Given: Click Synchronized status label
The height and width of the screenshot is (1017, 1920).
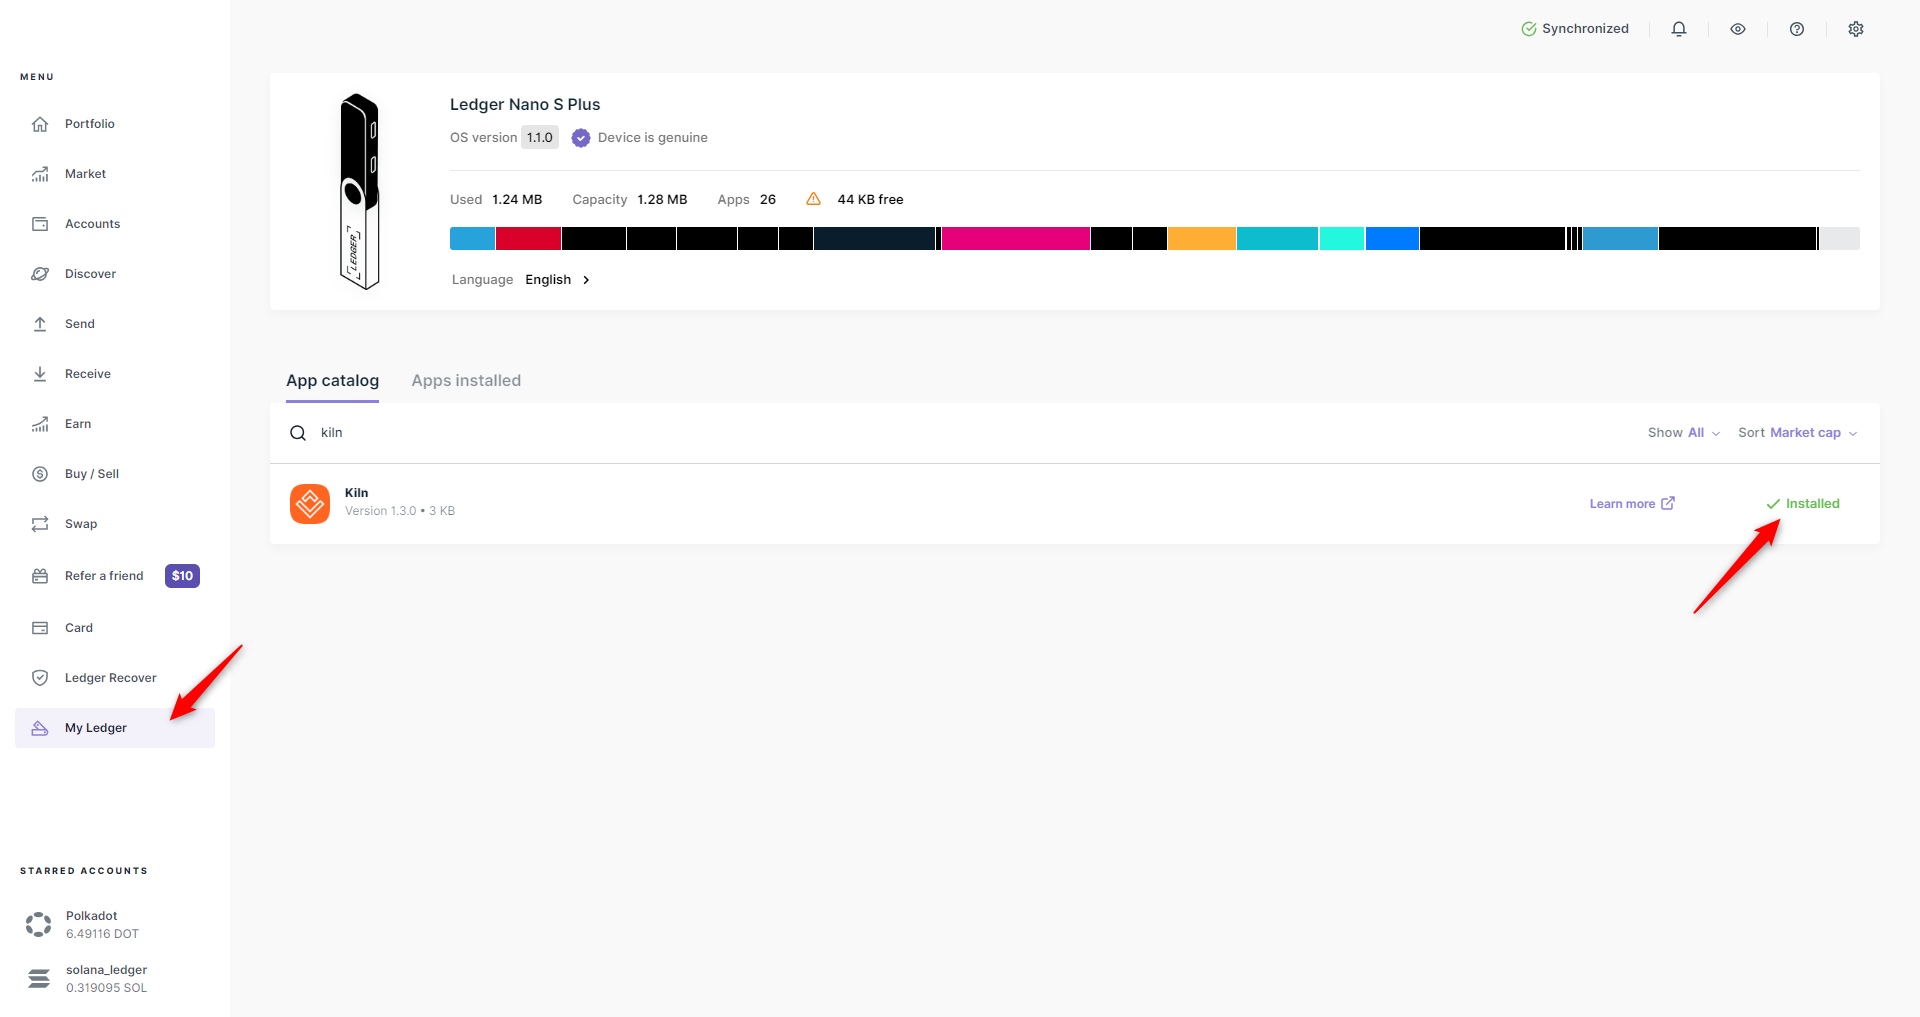Looking at the screenshot, I should pyautogui.click(x=1585, y=29).
